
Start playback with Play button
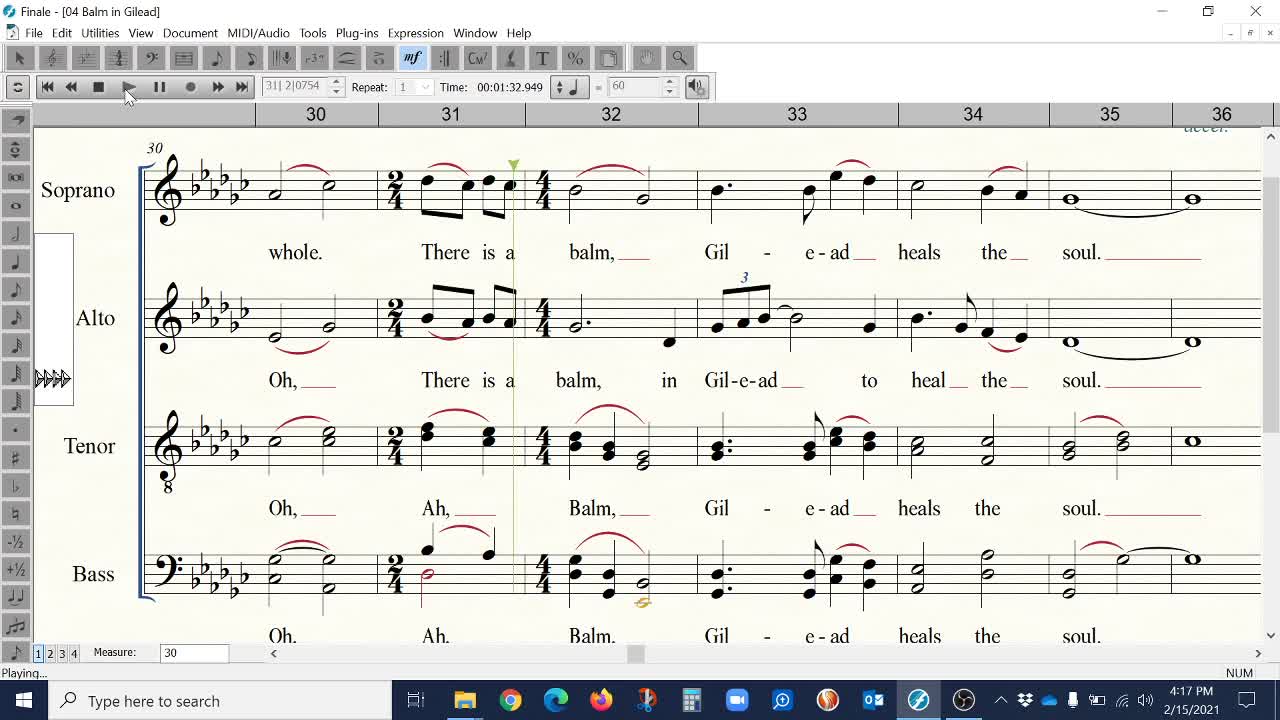coord(128,87)
